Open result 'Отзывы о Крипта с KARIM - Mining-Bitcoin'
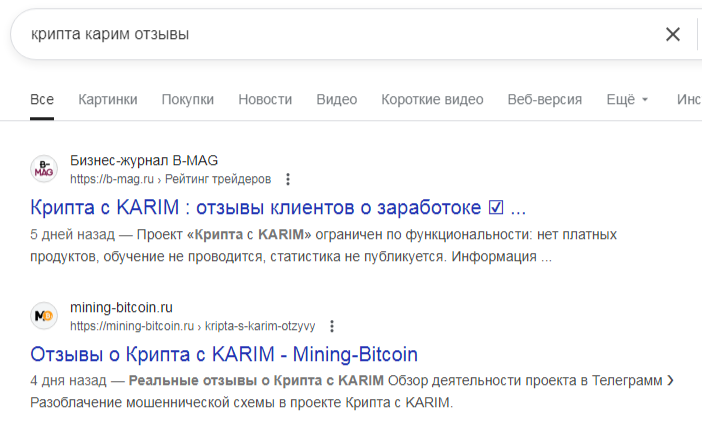 (224, 355)
